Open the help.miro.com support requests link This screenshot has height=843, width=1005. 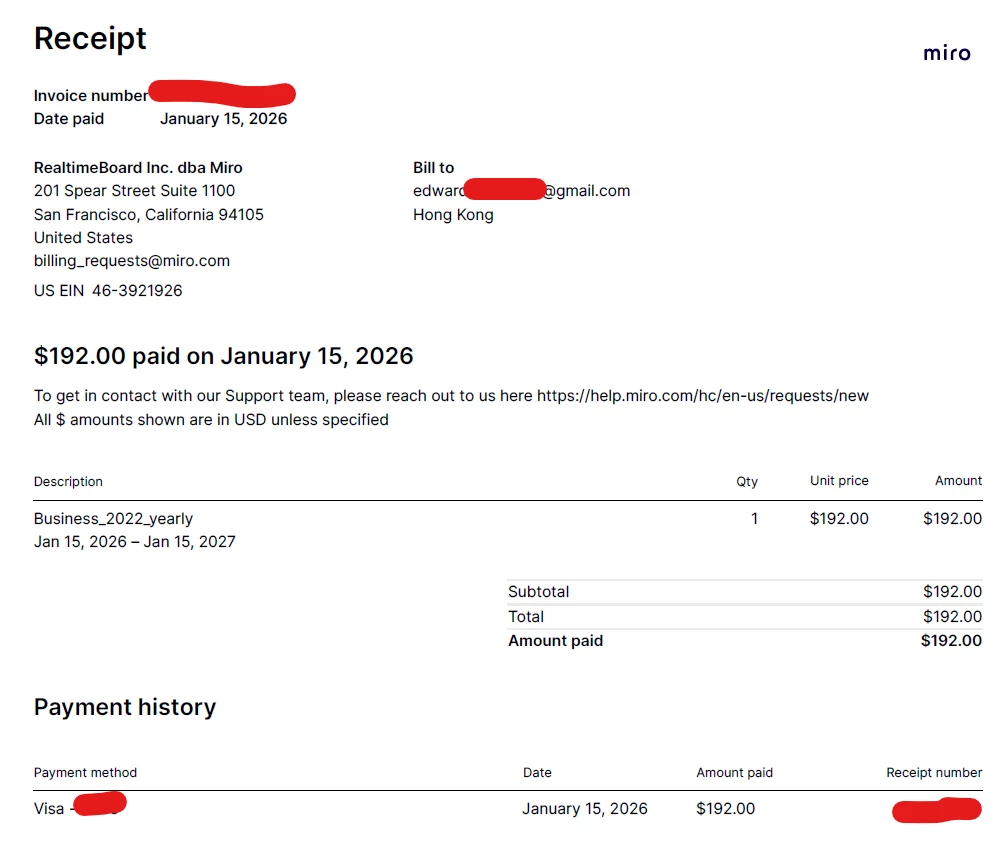[702, 396]
